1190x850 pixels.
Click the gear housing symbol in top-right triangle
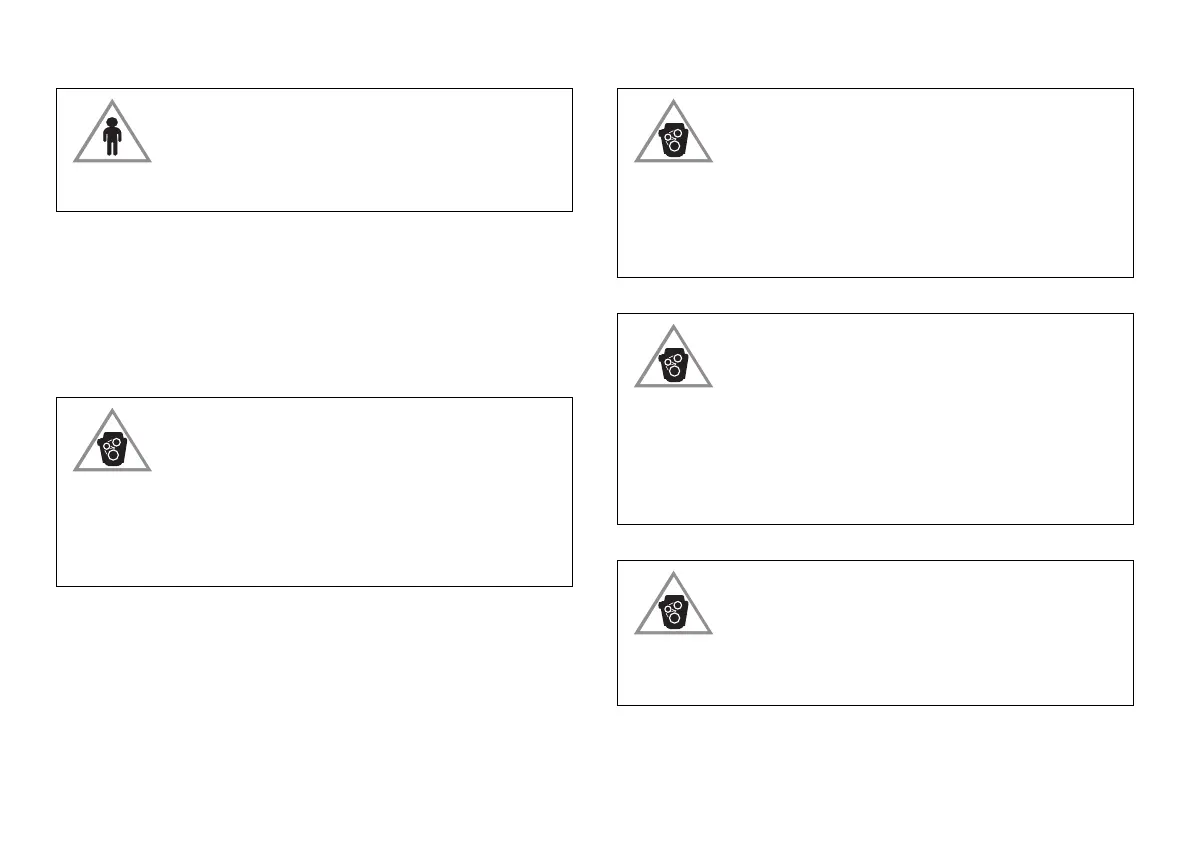coord(673,140)
